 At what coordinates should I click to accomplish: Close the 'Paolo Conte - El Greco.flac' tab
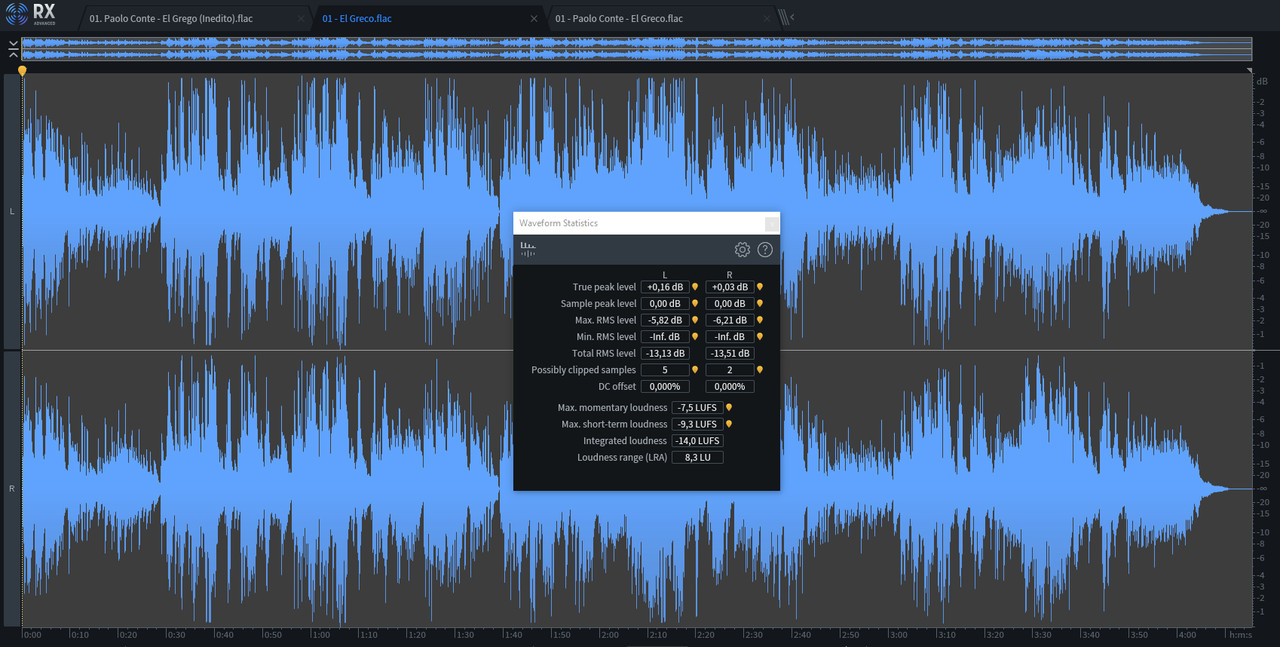click(766, 18)
